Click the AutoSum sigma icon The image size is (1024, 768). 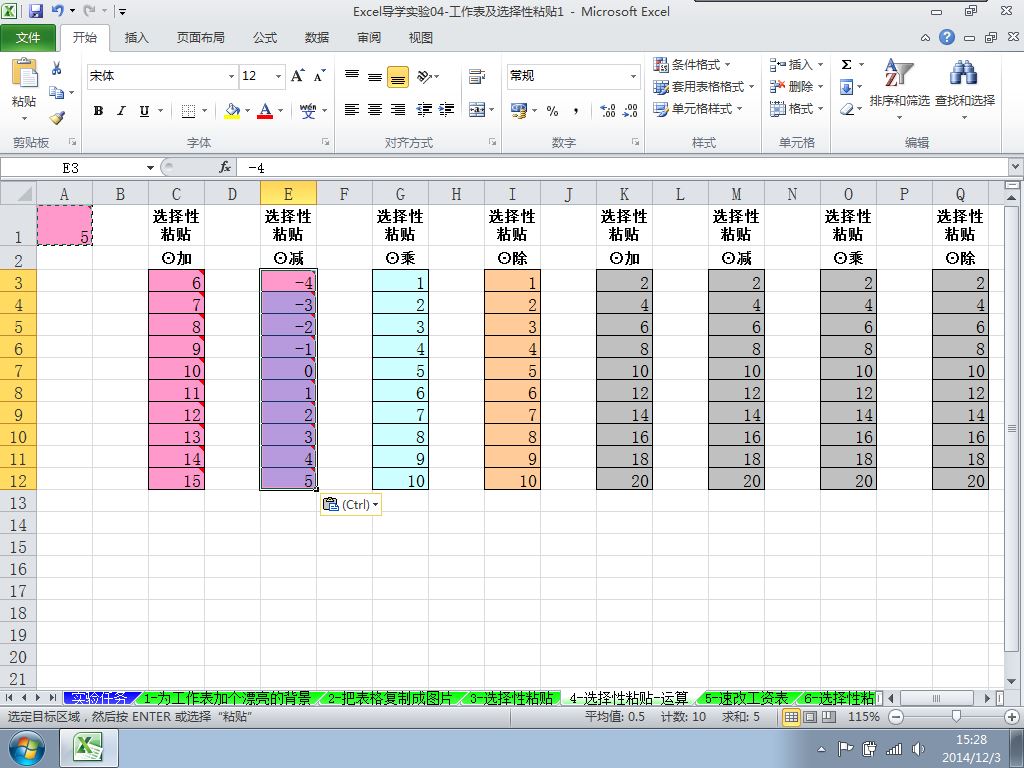[x=846, y=65]
